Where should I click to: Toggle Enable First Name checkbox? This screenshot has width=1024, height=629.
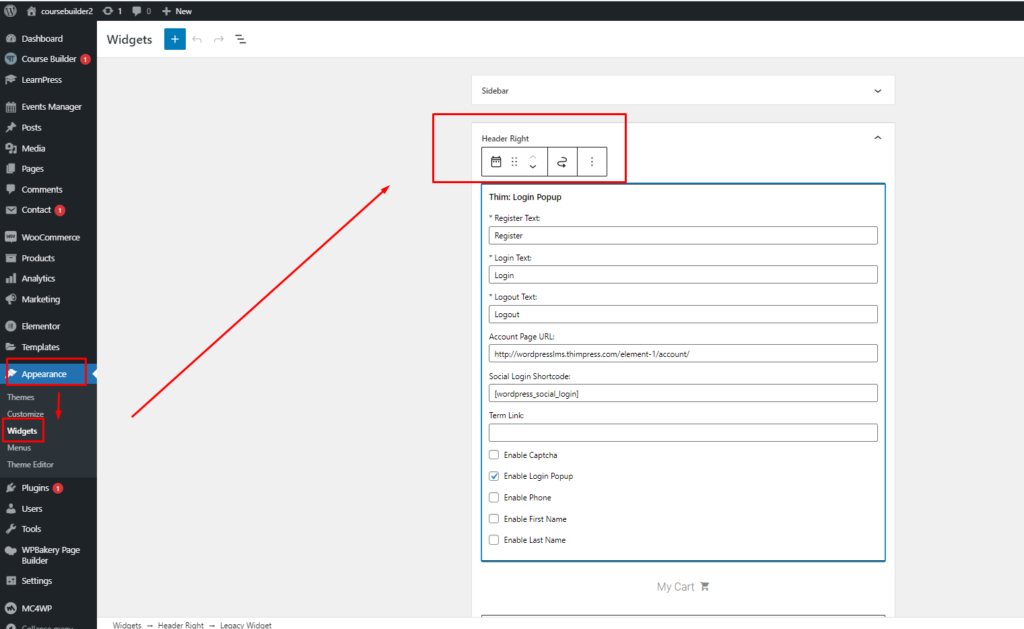(494, 519)
